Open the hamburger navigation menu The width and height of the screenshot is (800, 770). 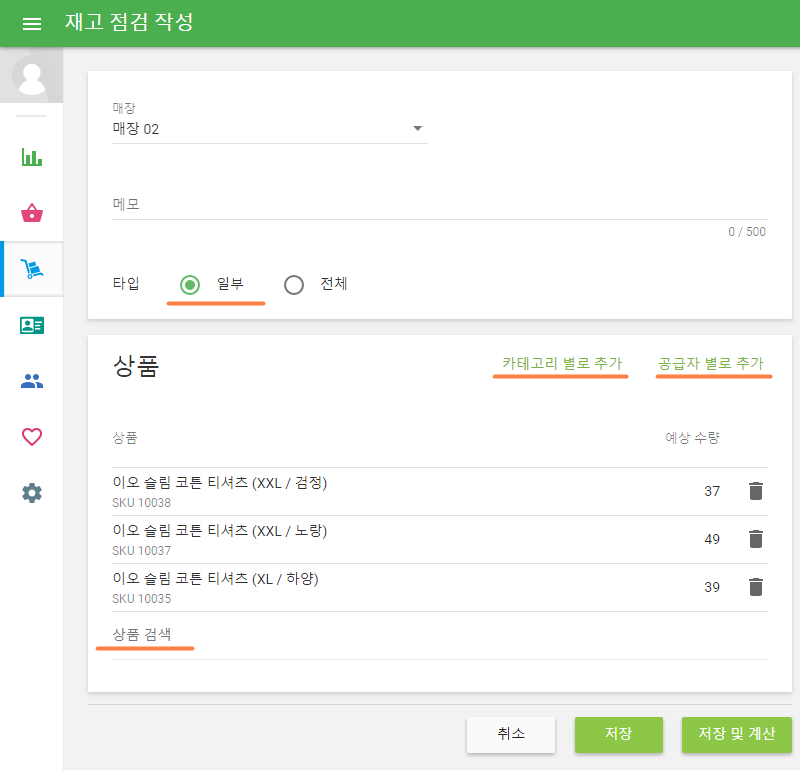[32, 23]
